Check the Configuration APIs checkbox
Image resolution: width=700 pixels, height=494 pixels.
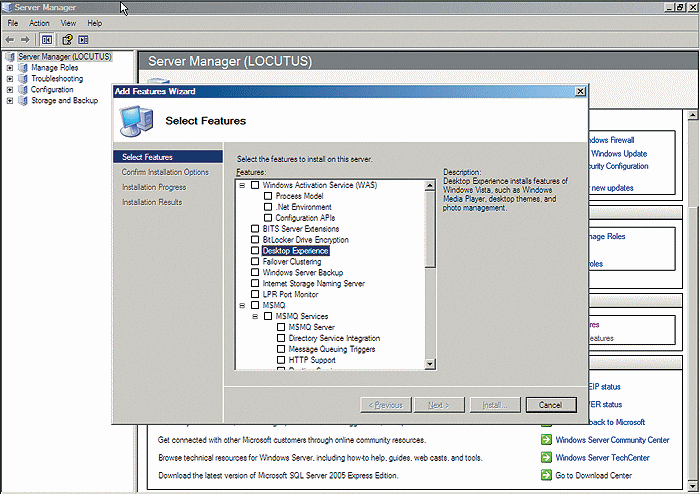268,218
